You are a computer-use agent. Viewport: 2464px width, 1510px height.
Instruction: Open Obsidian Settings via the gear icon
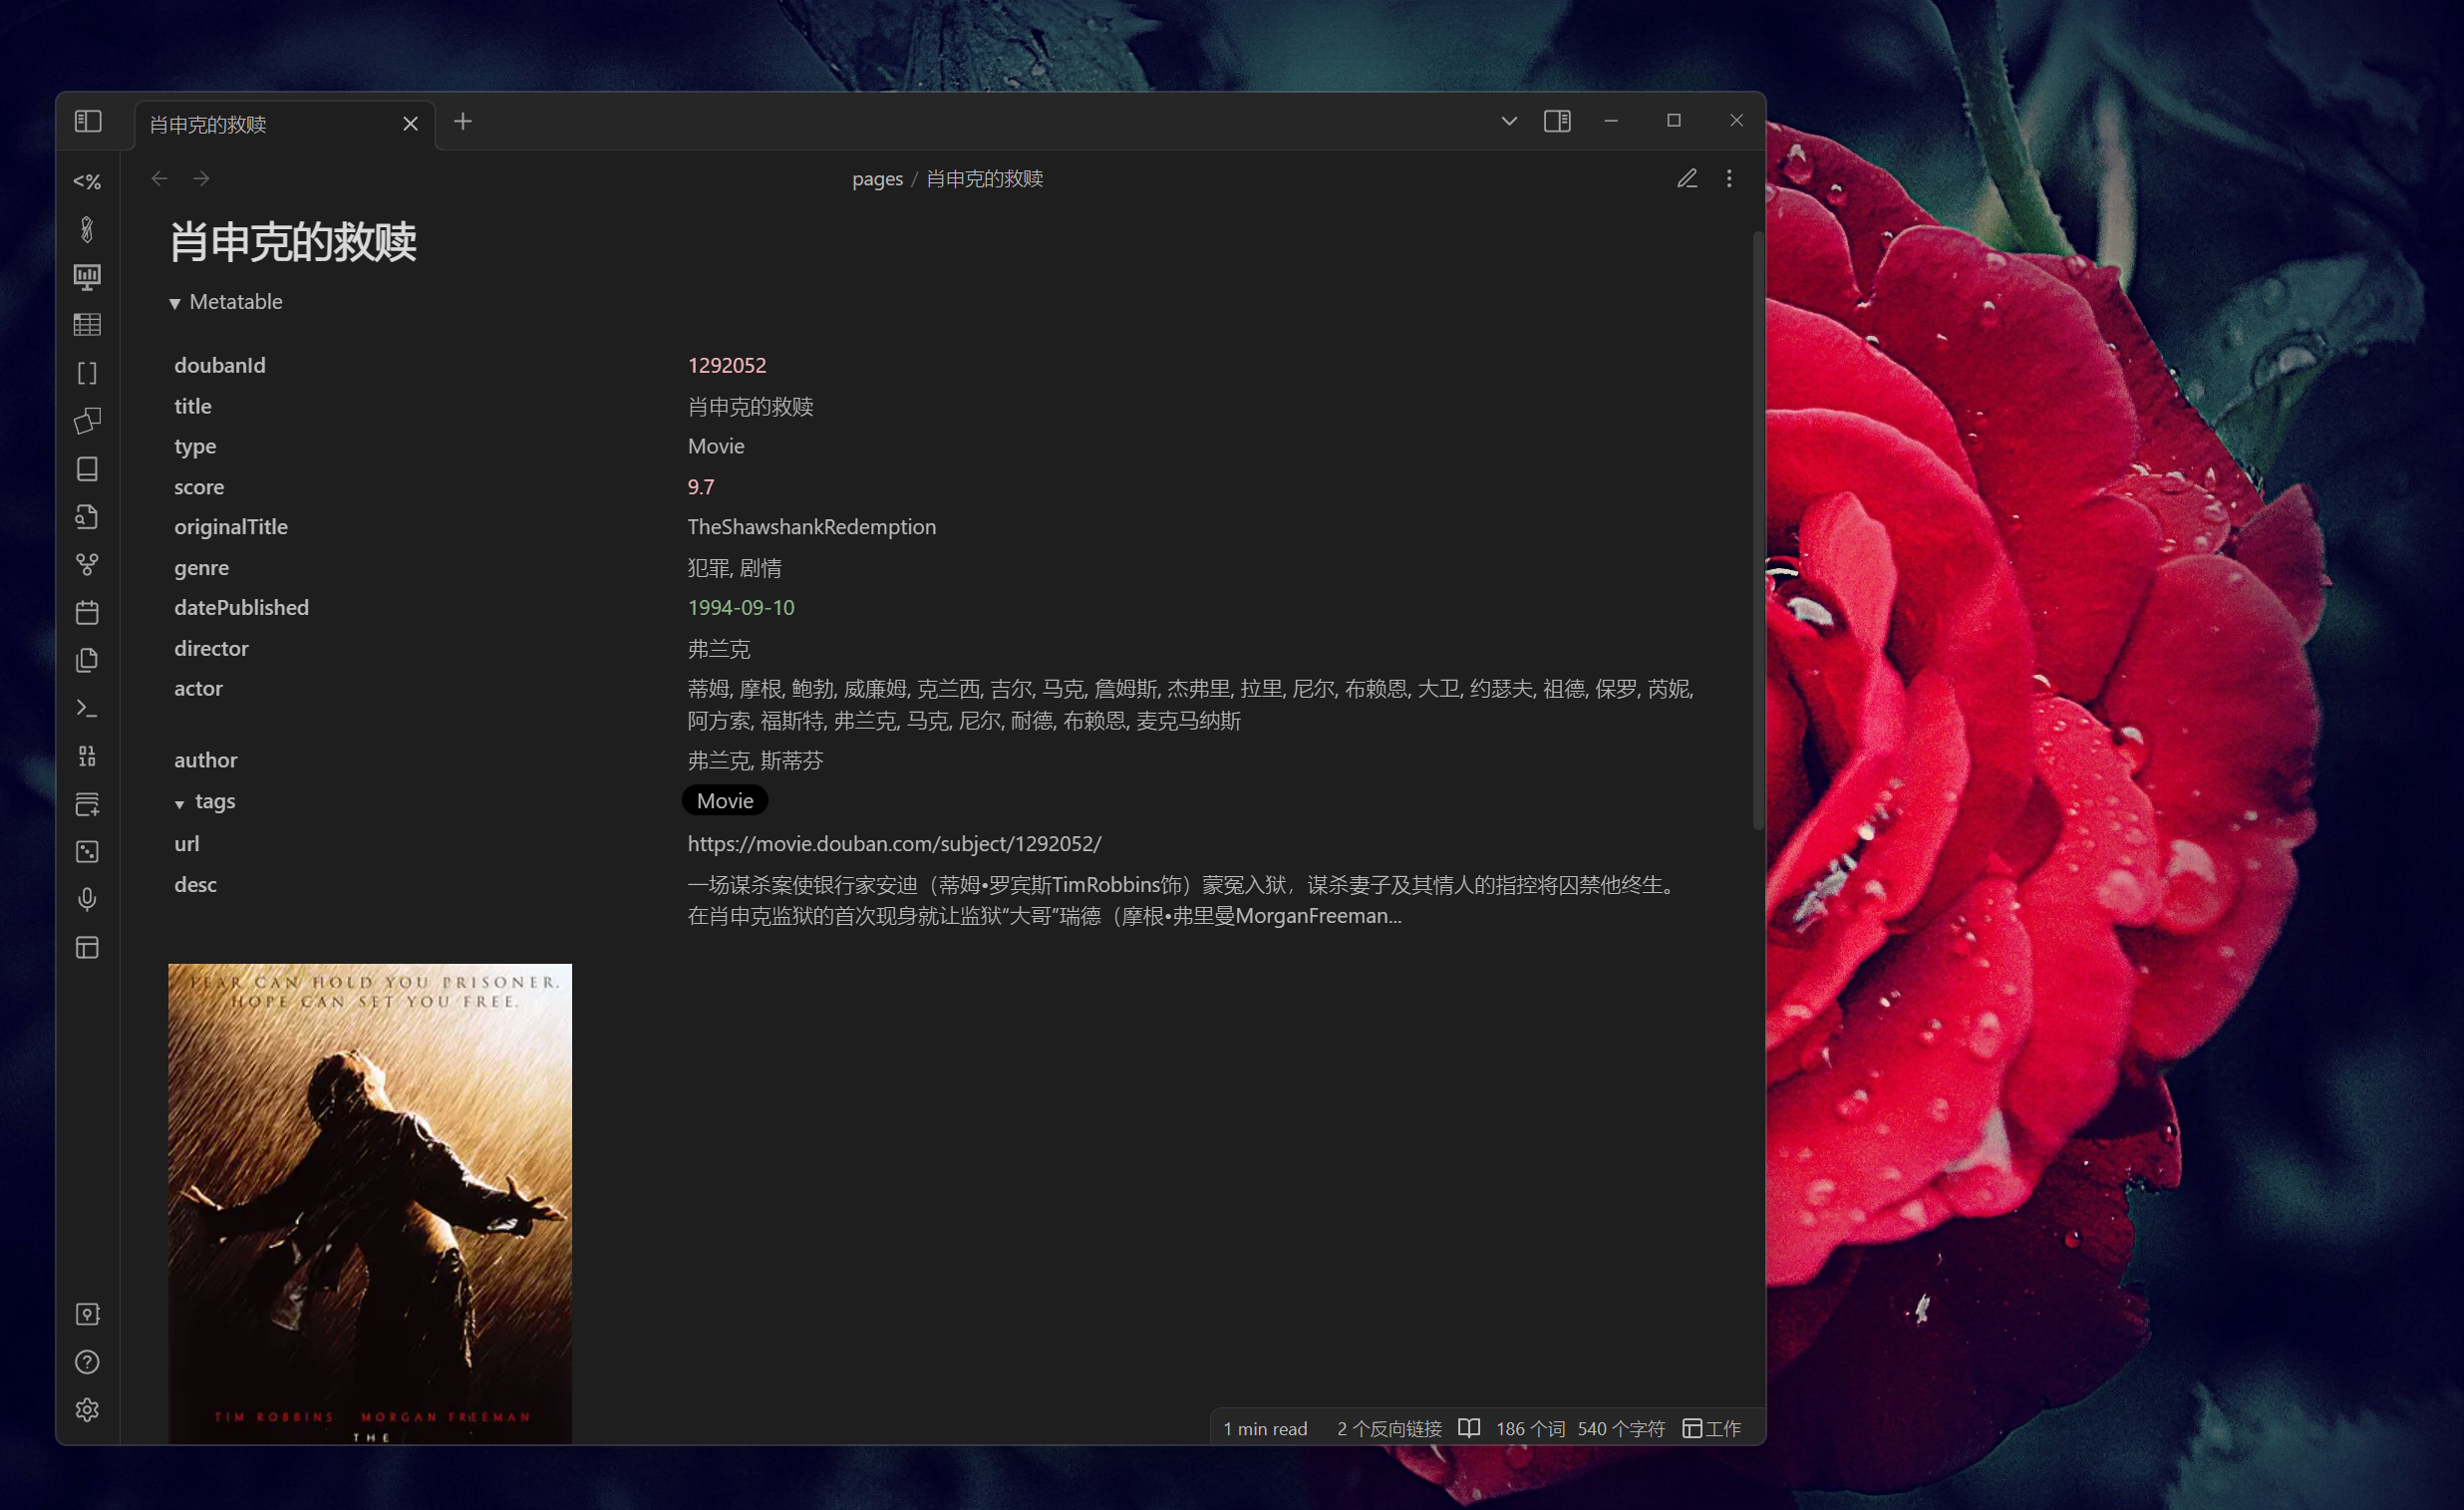pyautogui.click(x=87, y=1410)
